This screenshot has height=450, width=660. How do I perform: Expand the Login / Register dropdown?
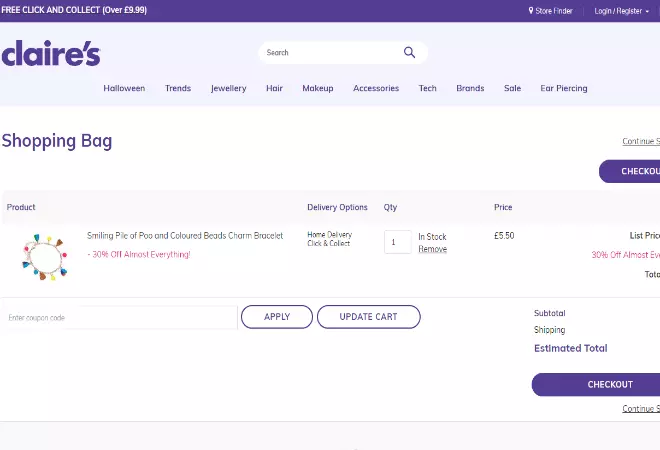tap(621, 11)
